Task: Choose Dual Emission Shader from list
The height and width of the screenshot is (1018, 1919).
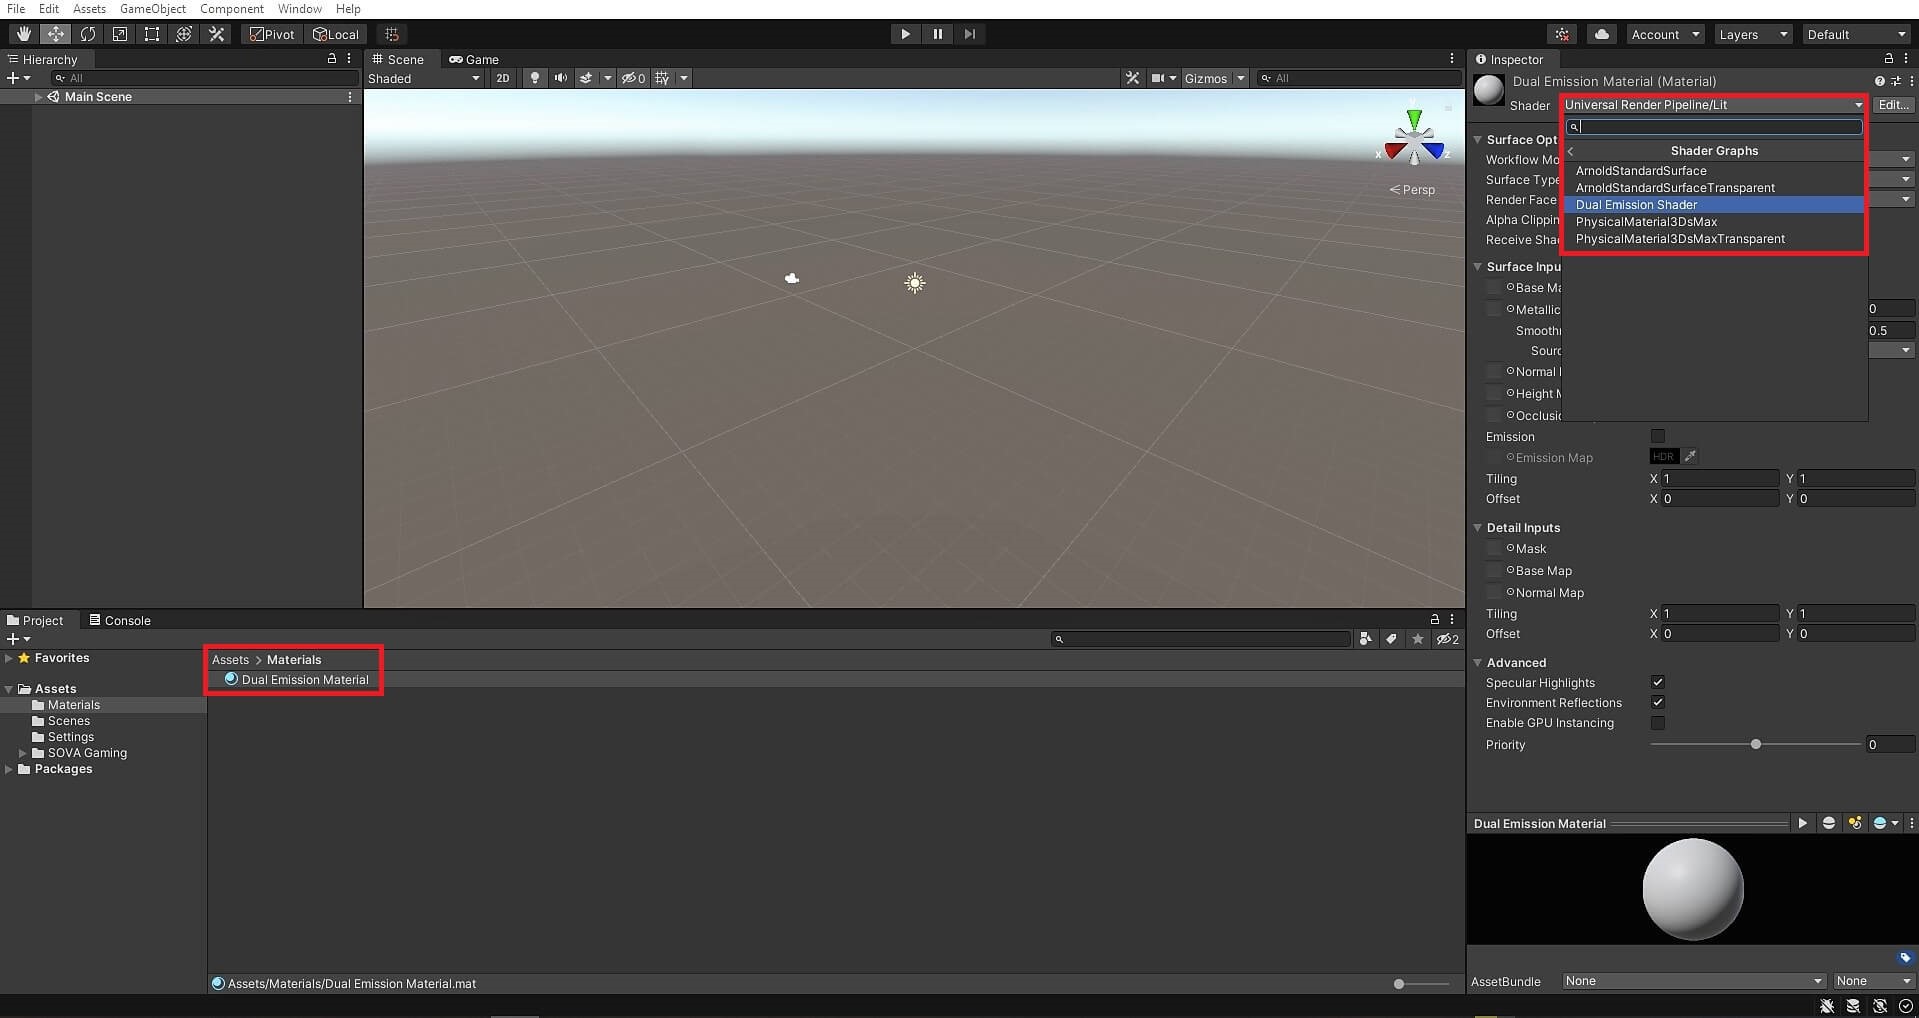Action: 1713,204
